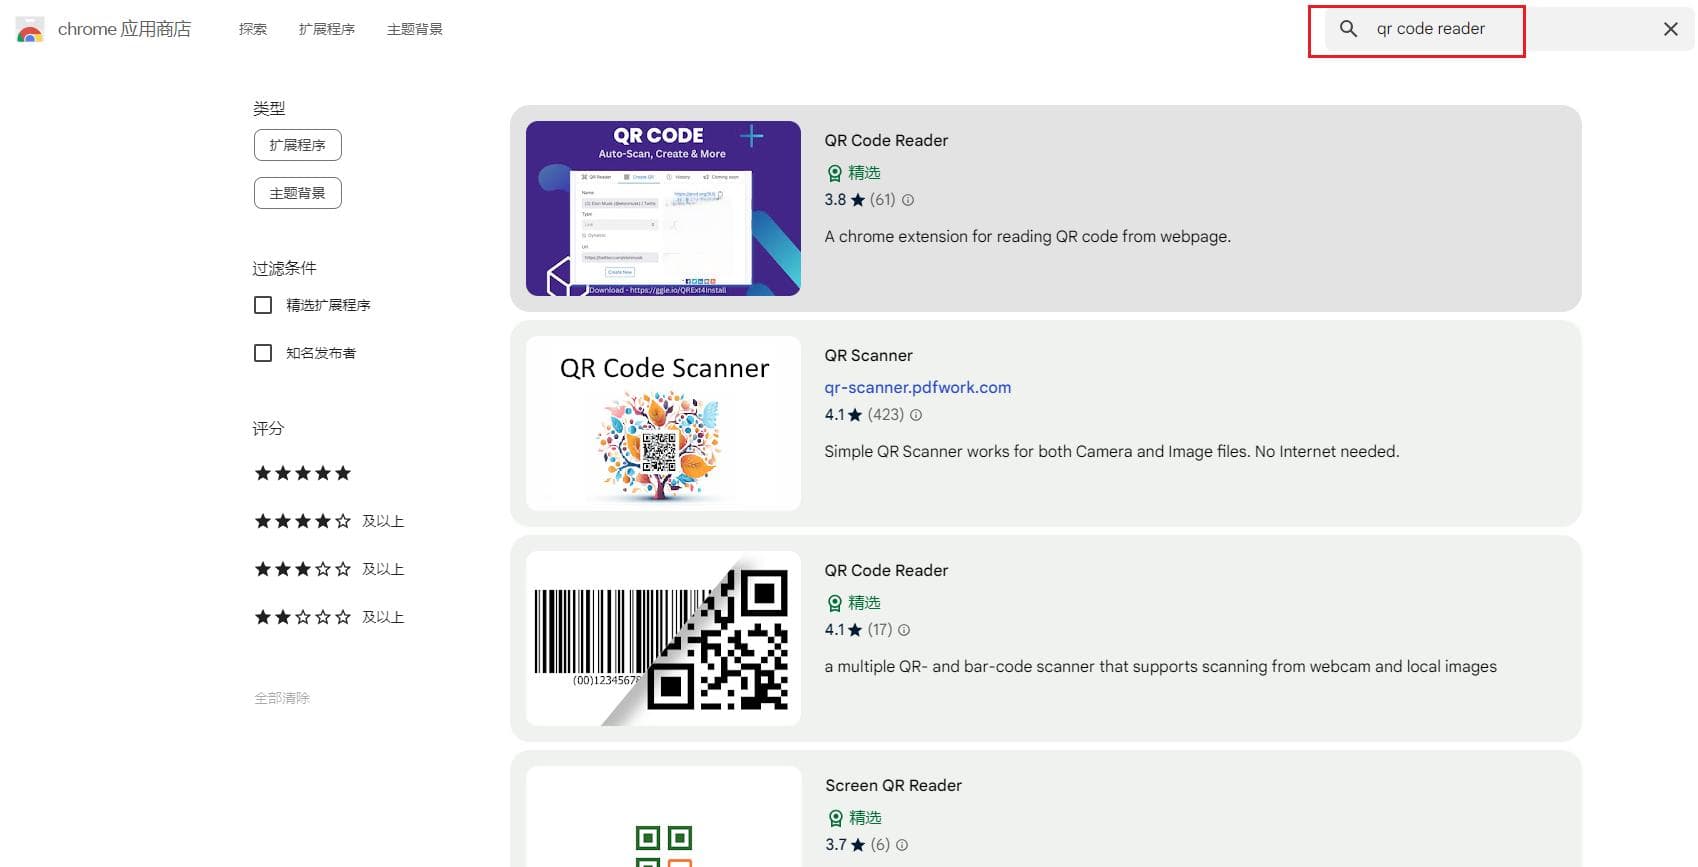The image size is (1698, 867).
Task: Click the 评分 section heading
Action: pyautogui.click(x=268, y=428)
